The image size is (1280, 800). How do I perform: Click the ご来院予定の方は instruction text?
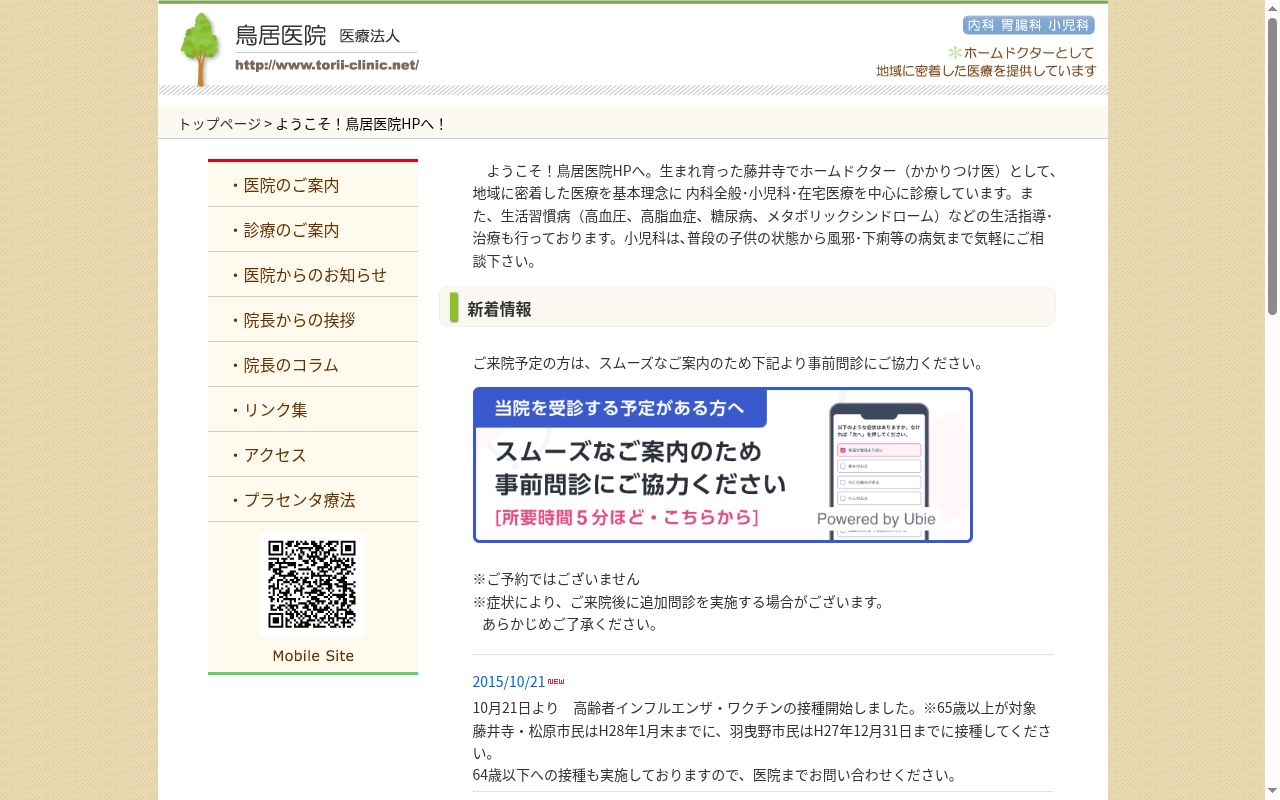[x=728, y=363]
